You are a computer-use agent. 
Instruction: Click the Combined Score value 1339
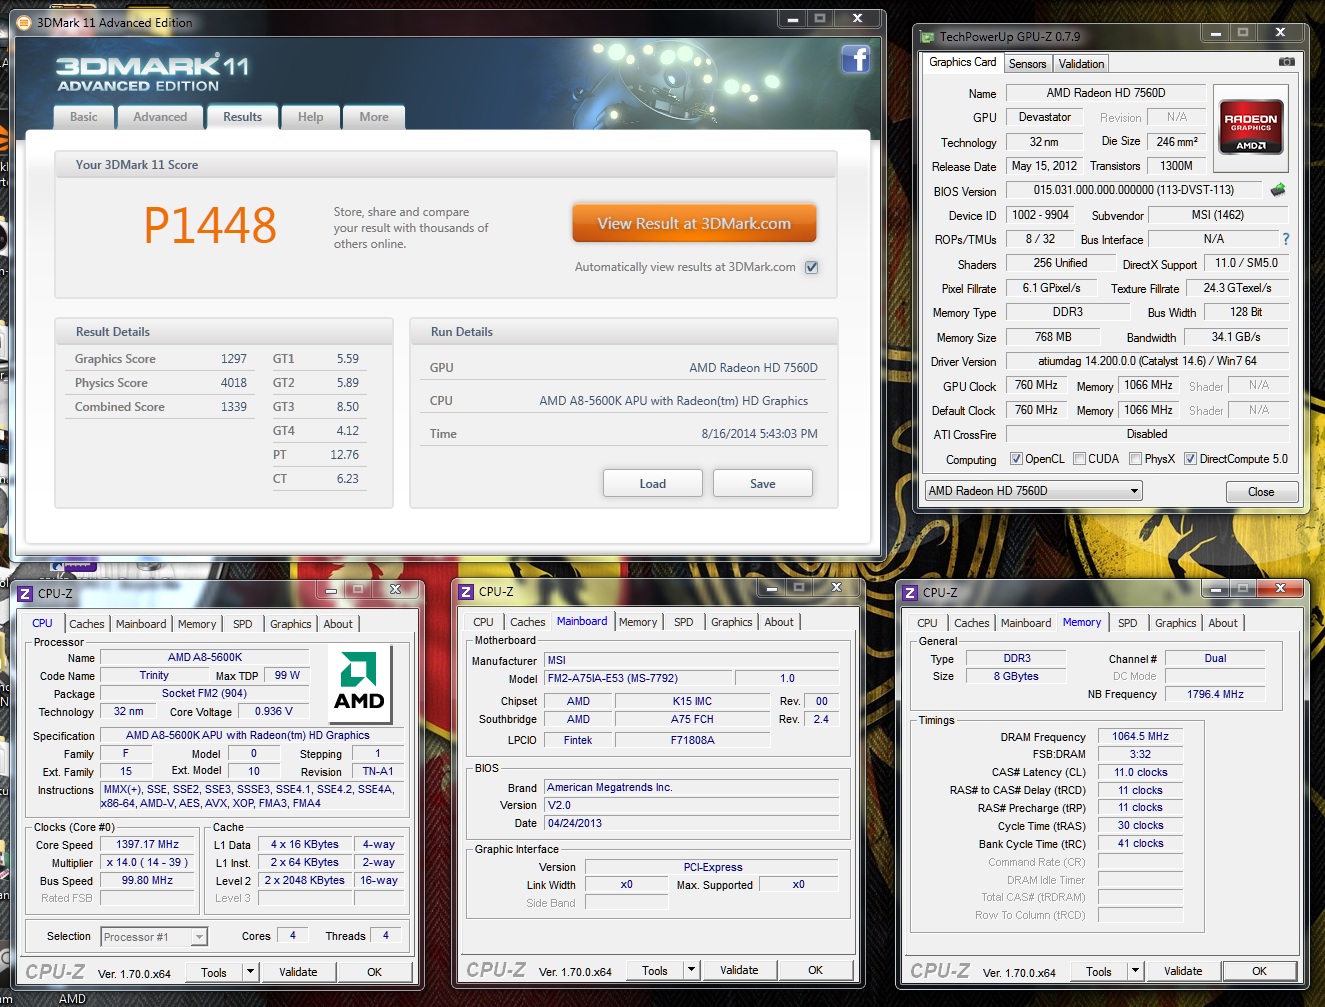234,407
